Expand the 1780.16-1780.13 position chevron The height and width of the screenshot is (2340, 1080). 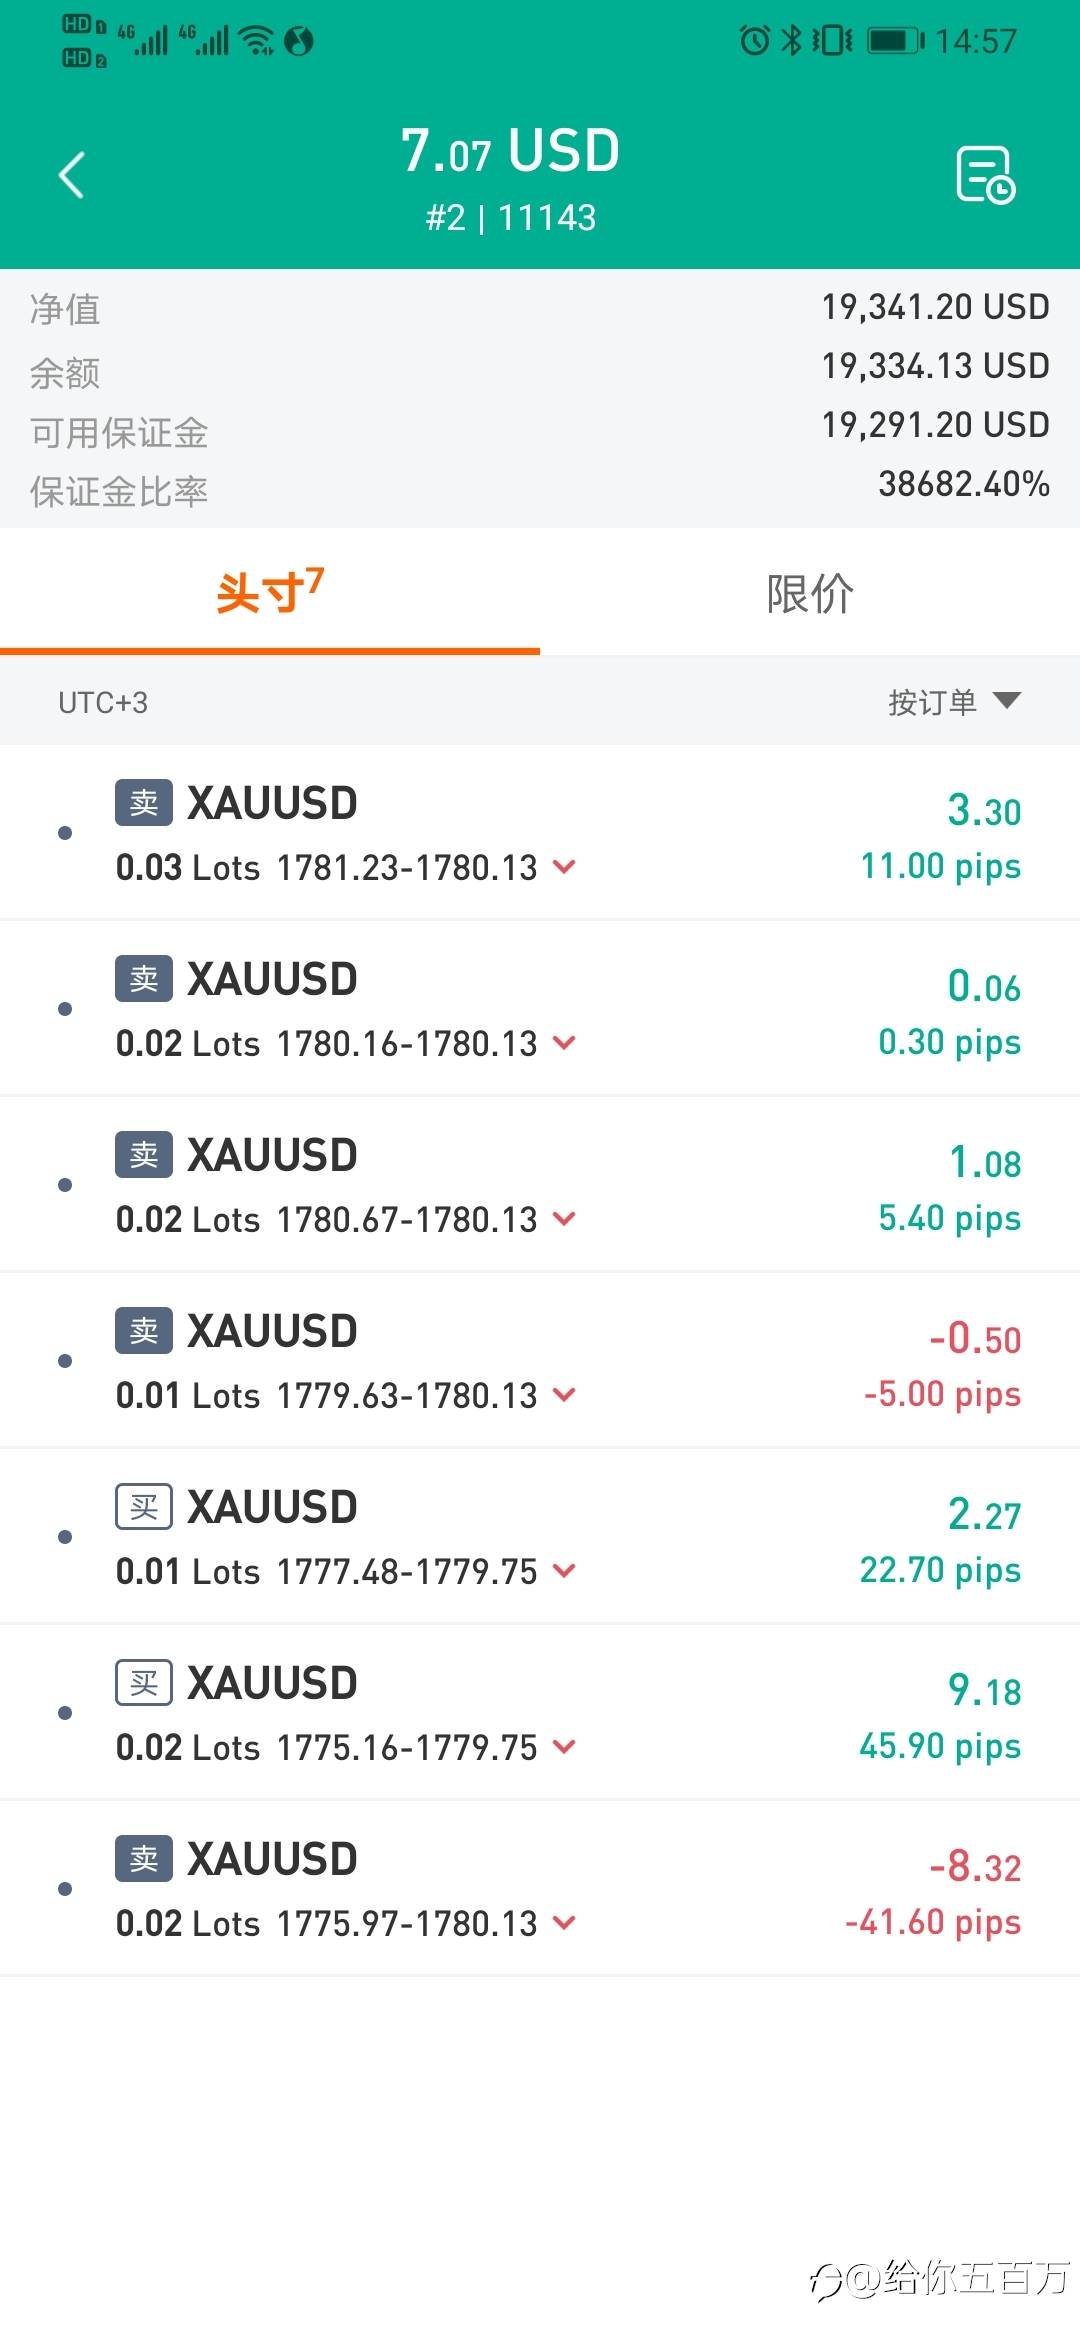tap(565, 1043)
